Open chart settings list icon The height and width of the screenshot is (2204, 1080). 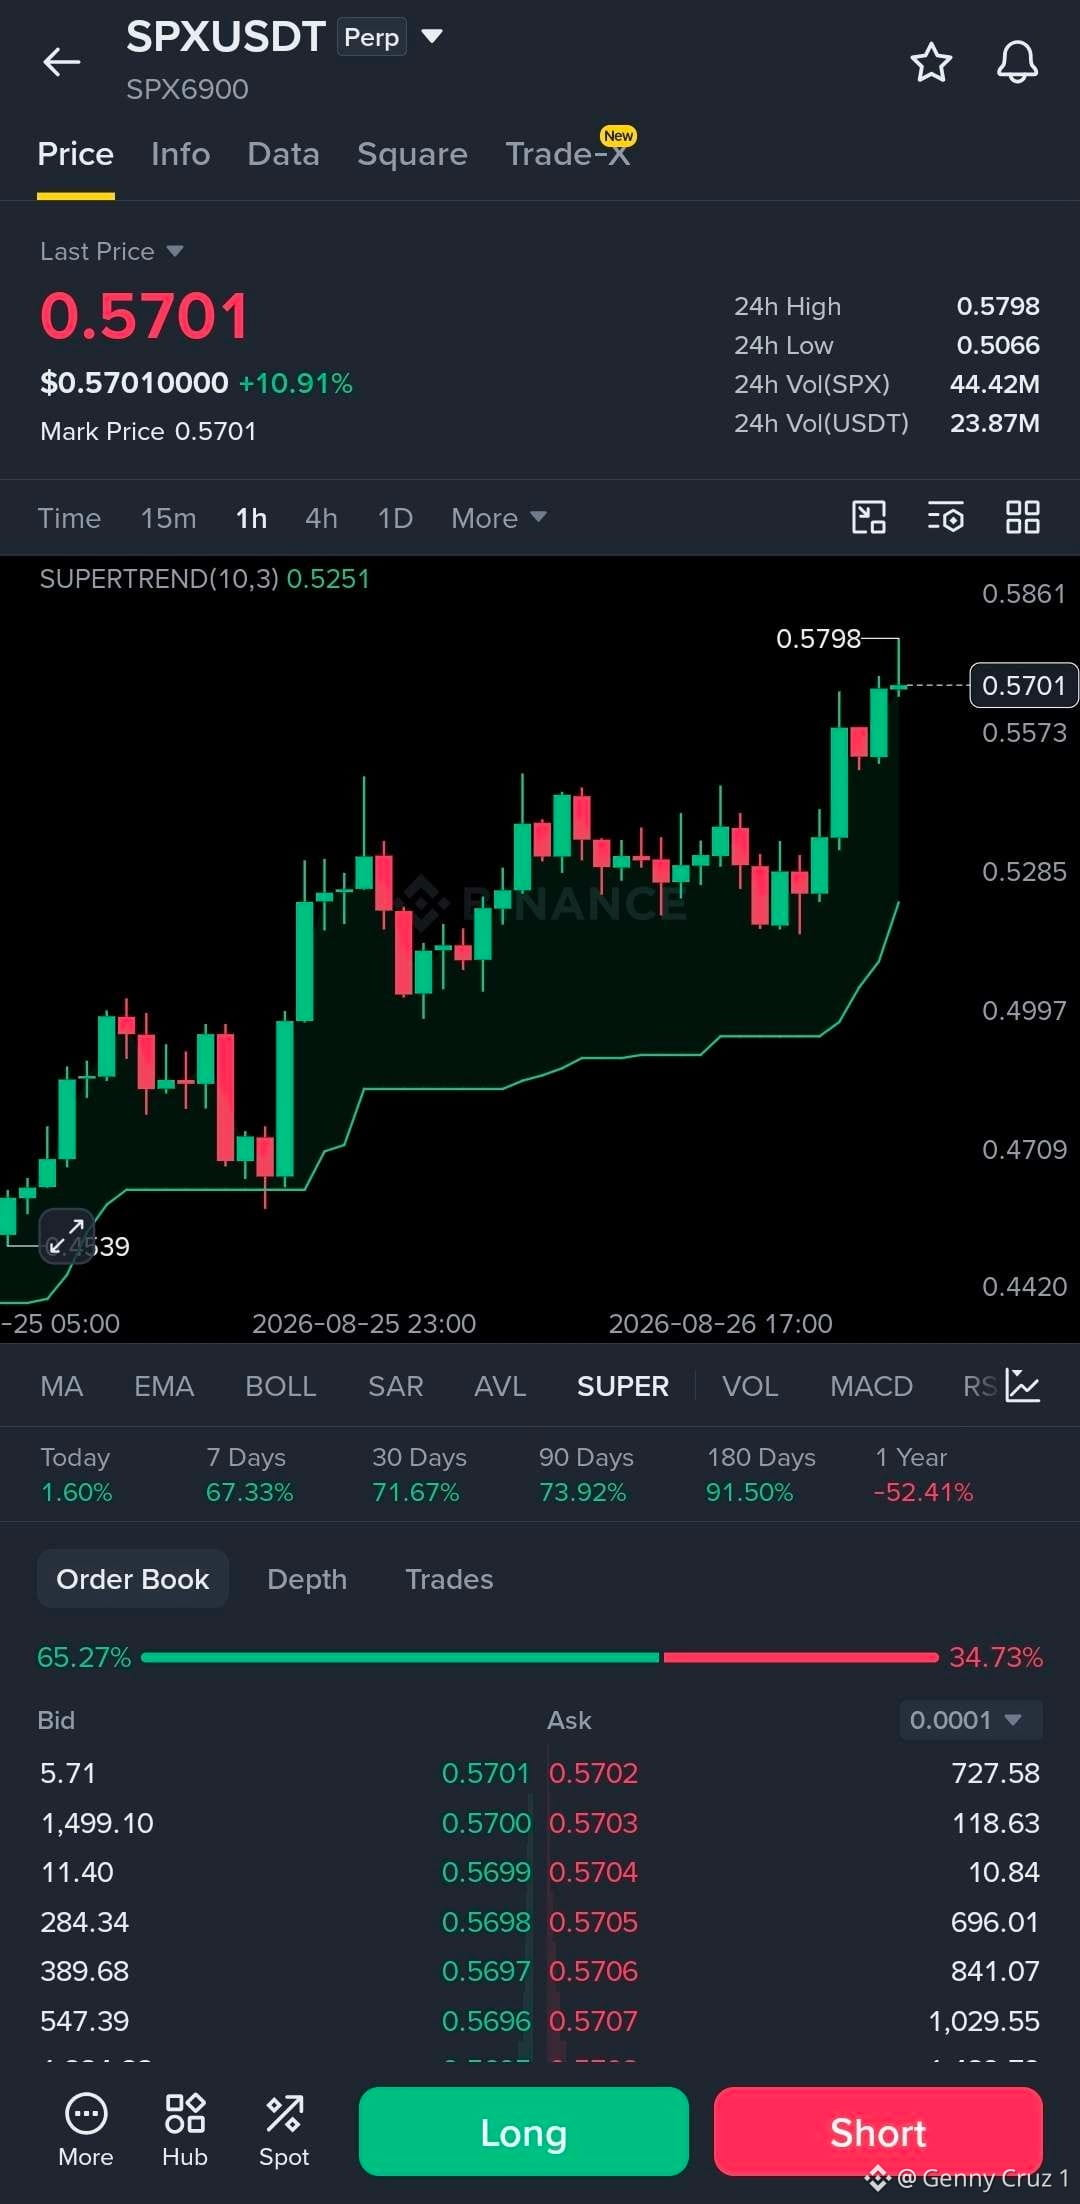946,517
